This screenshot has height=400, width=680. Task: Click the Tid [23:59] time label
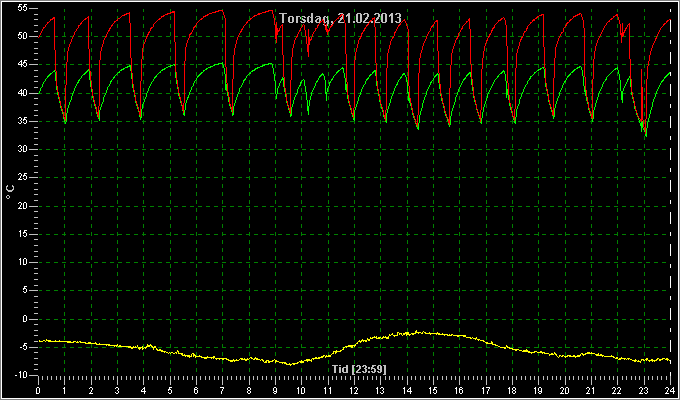[359, 369]
